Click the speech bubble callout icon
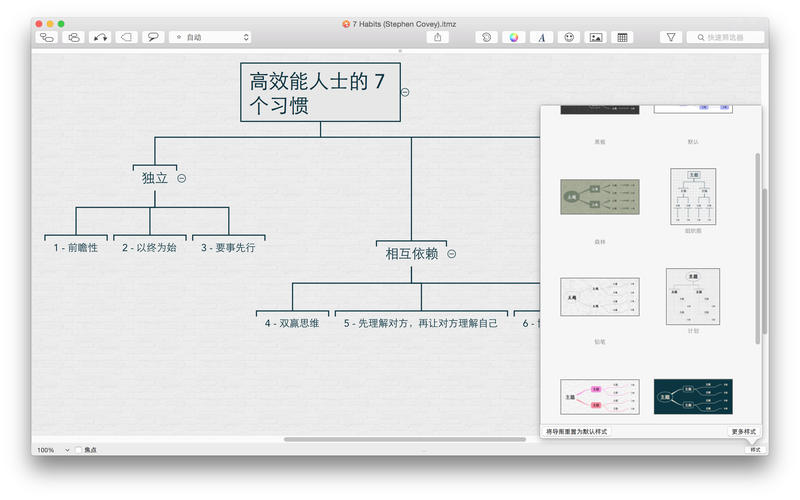Viewport: 800px width, 500px height. (153, 37)
